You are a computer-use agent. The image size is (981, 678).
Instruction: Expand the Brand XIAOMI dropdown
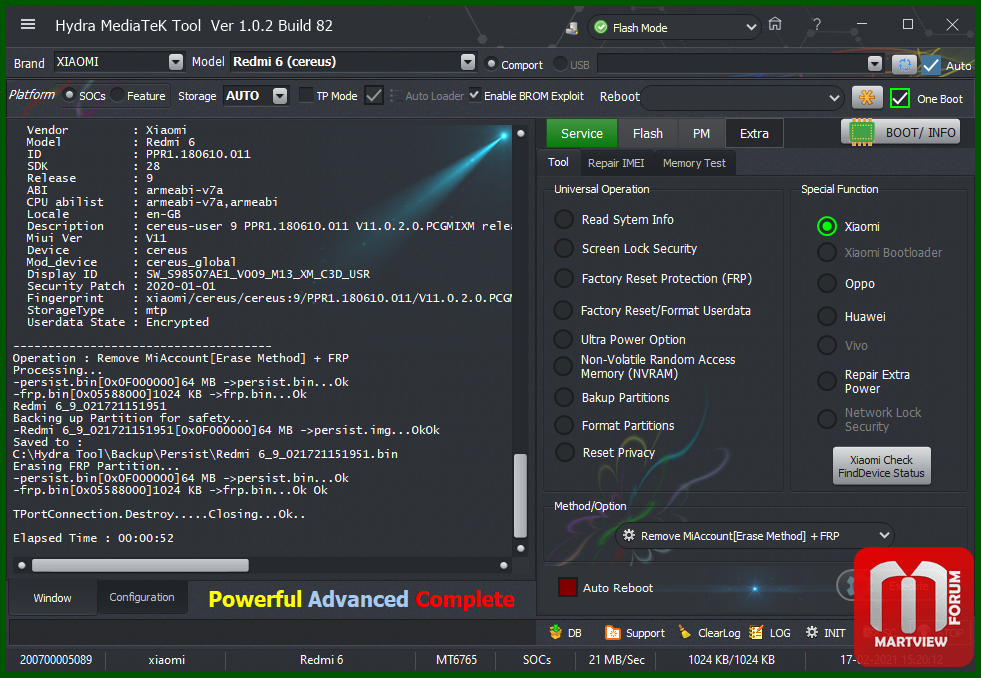(x=176, y=62)
